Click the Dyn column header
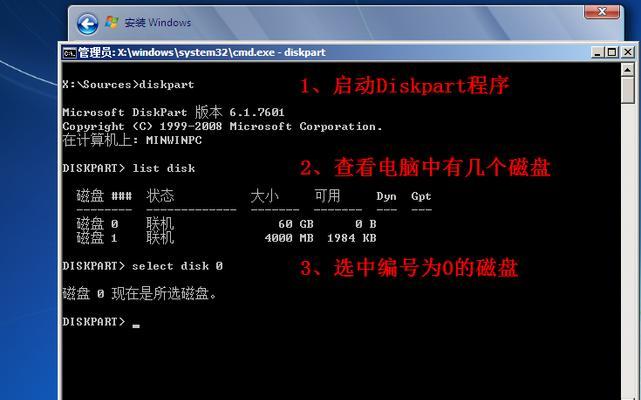This screenshot has width=641, height=400. (386, 197)
